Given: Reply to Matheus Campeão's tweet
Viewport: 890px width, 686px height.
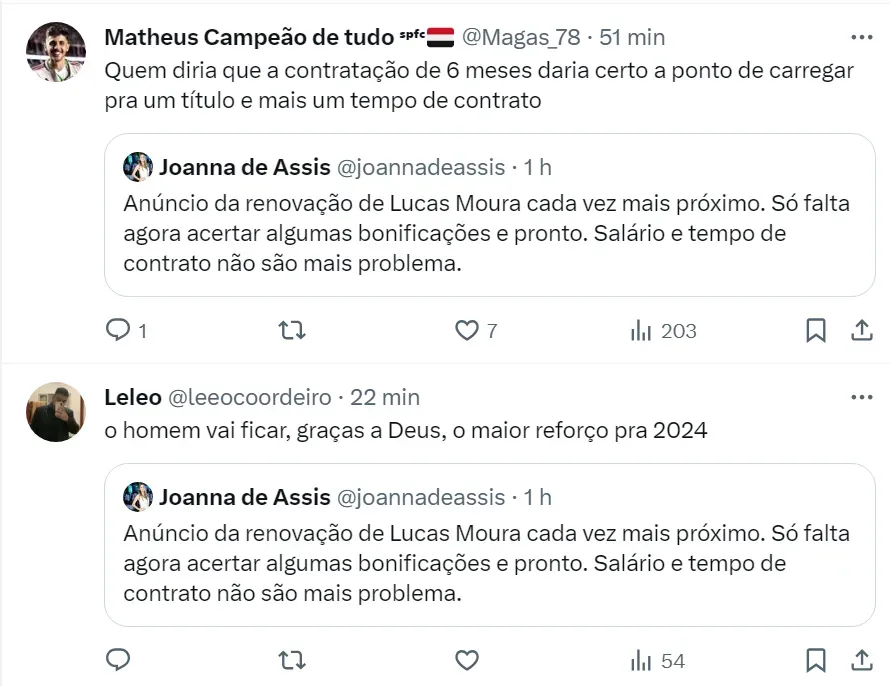Looking at the screenshot, I should point(118,330).
